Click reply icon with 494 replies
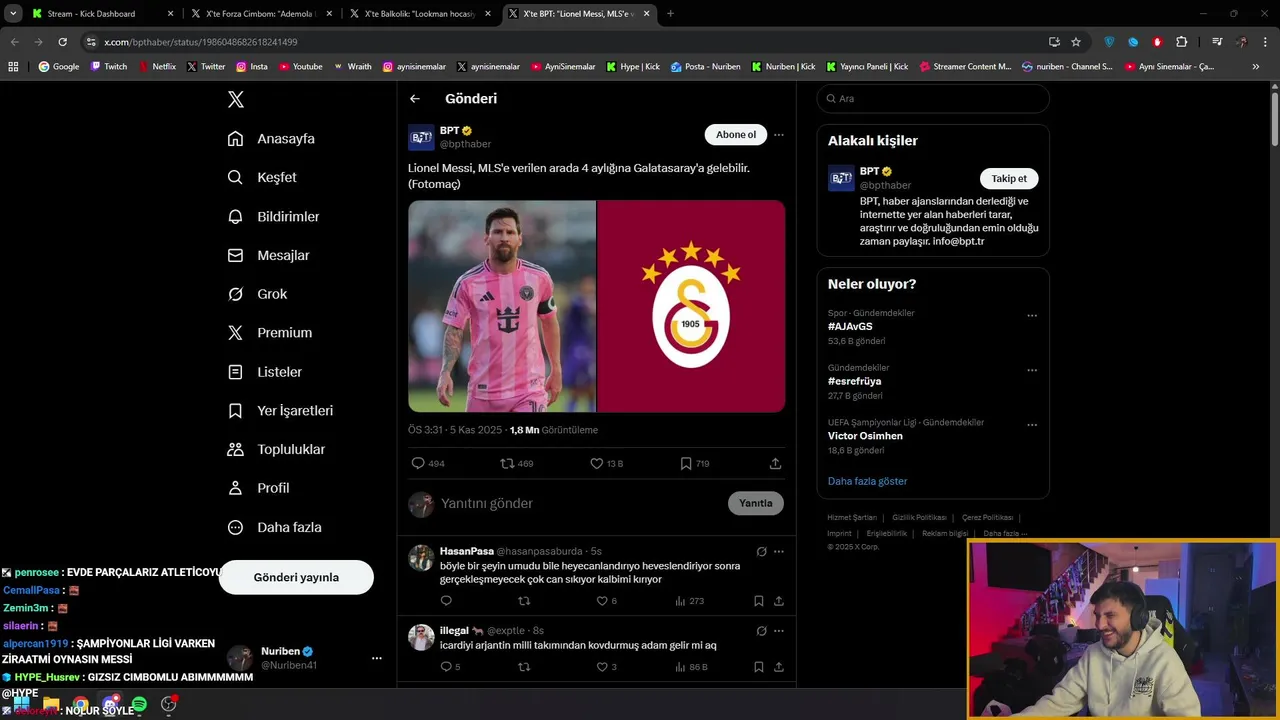Screen dimensions: 1280x720 point(418,464)
